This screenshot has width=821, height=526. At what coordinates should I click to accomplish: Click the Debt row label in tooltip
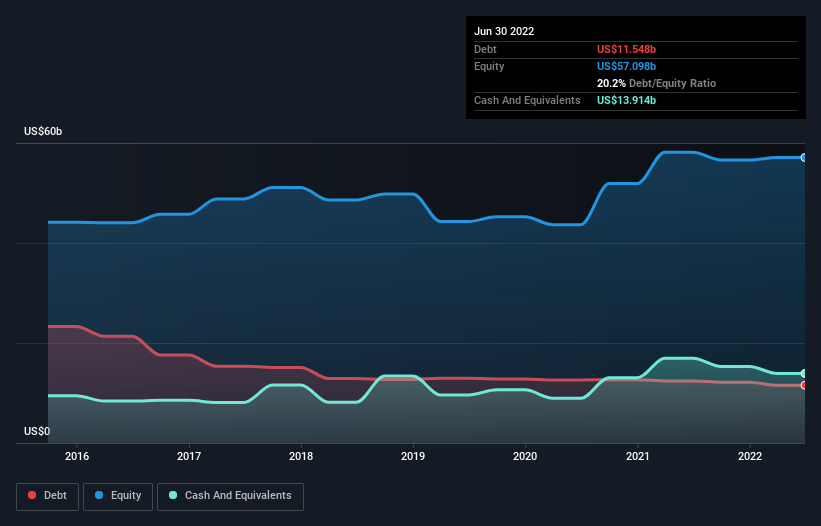click(x=485, y=49)
